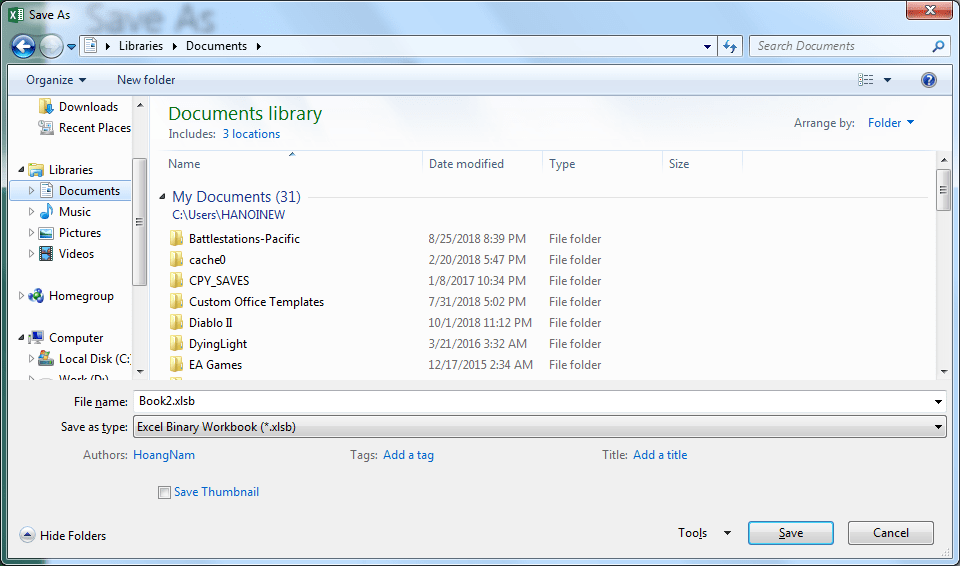Open the recent locations dropdown arrow
The image size is (960, 566).
point(71,47)
